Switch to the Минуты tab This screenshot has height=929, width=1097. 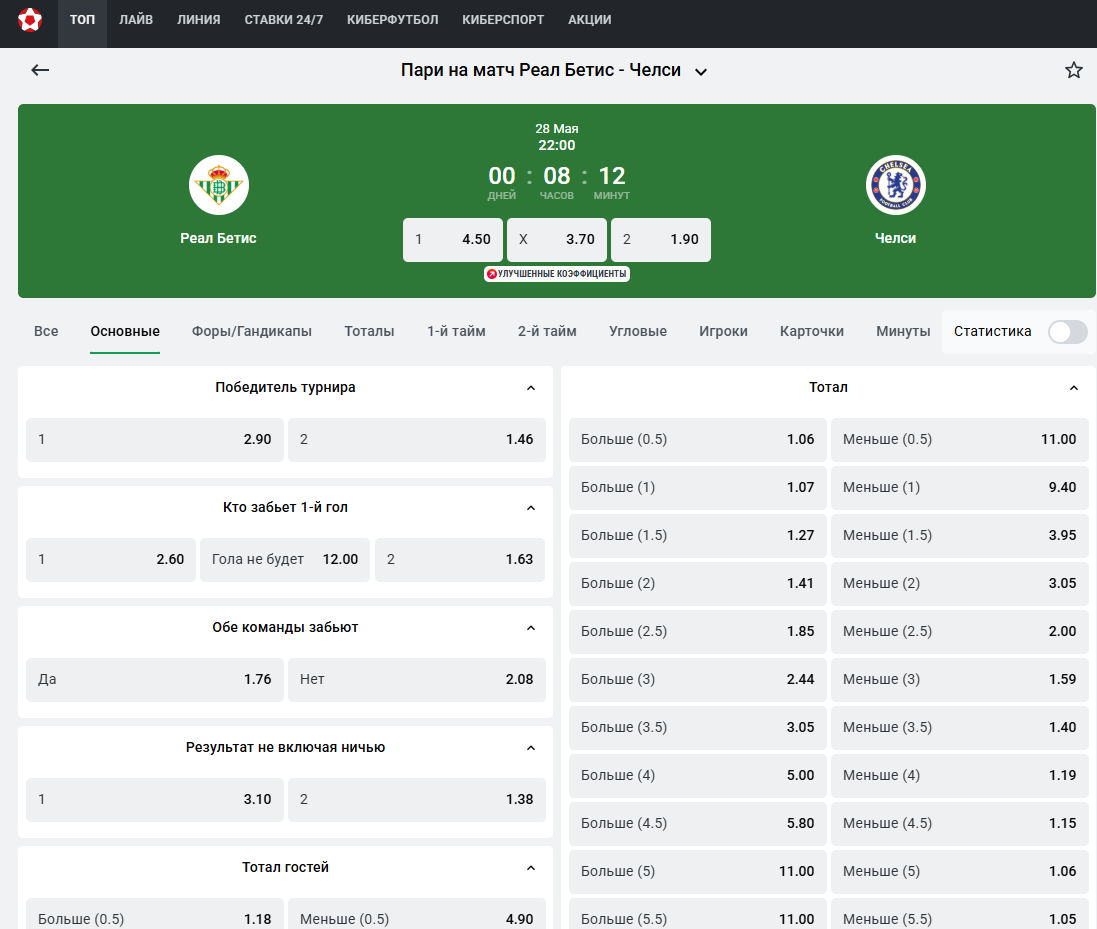[x=903, y=332]
